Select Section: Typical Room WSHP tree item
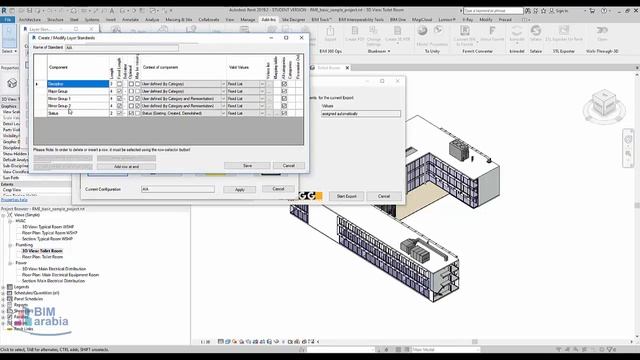This screenshot has height=360, width=640. [x=47, y=239]
